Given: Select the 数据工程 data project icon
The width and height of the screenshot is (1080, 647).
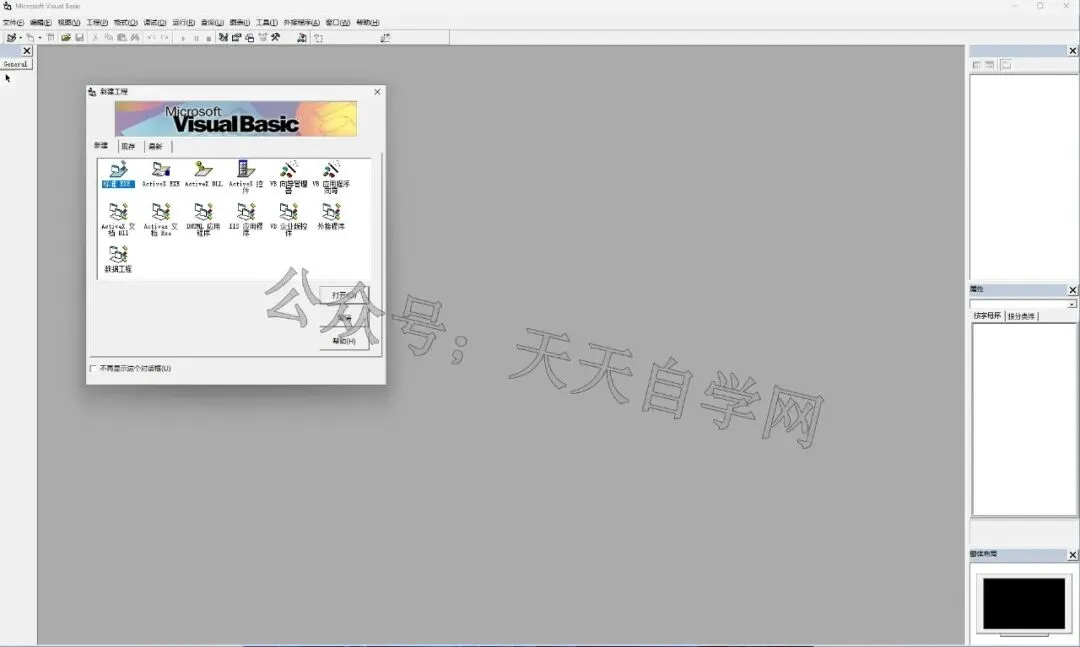Looking at the screenshot, I should (118, 259).
